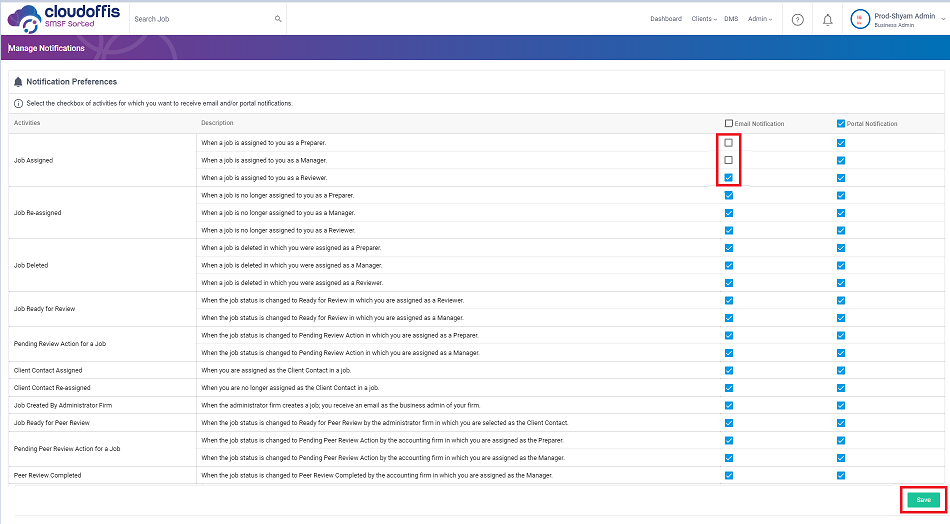Viewport: 950px width, 524px height.
Task: Uncheck email for job deleted as Manager
Action: tap(729, 266)
